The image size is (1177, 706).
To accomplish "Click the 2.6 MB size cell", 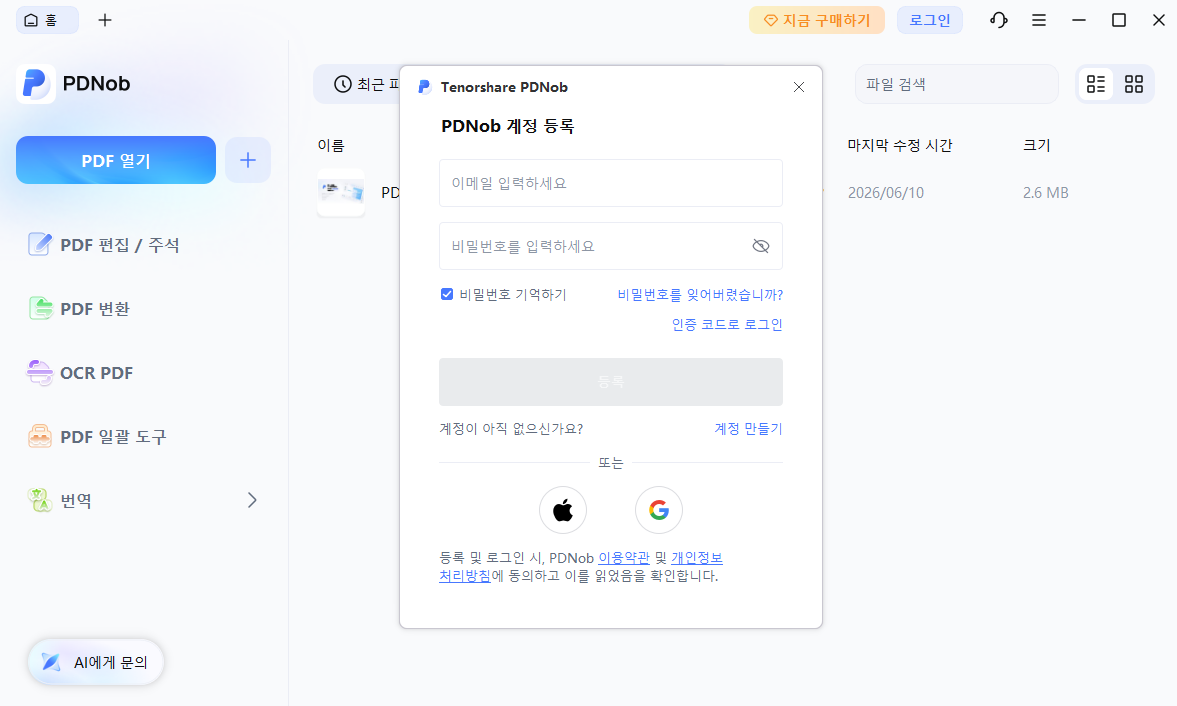I will tap(1046, 193).
